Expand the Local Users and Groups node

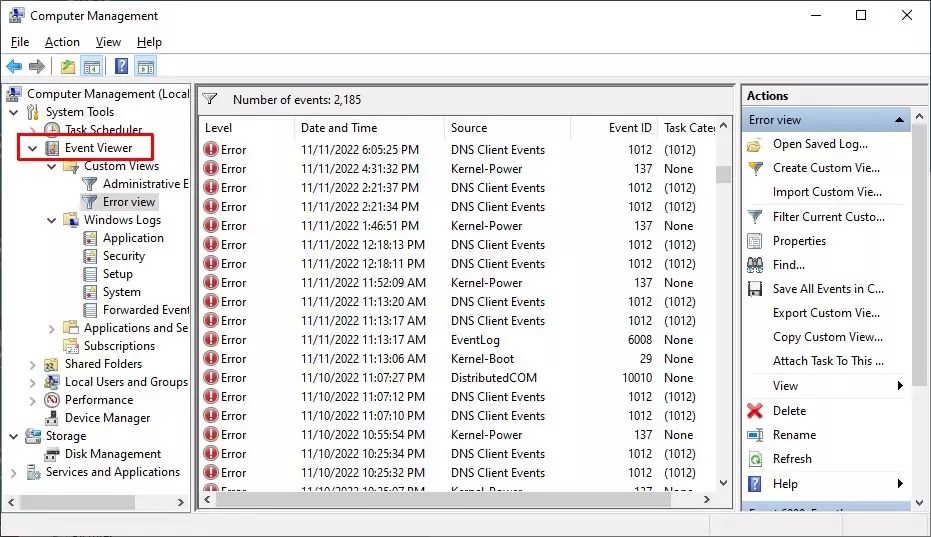pos(33,382)
